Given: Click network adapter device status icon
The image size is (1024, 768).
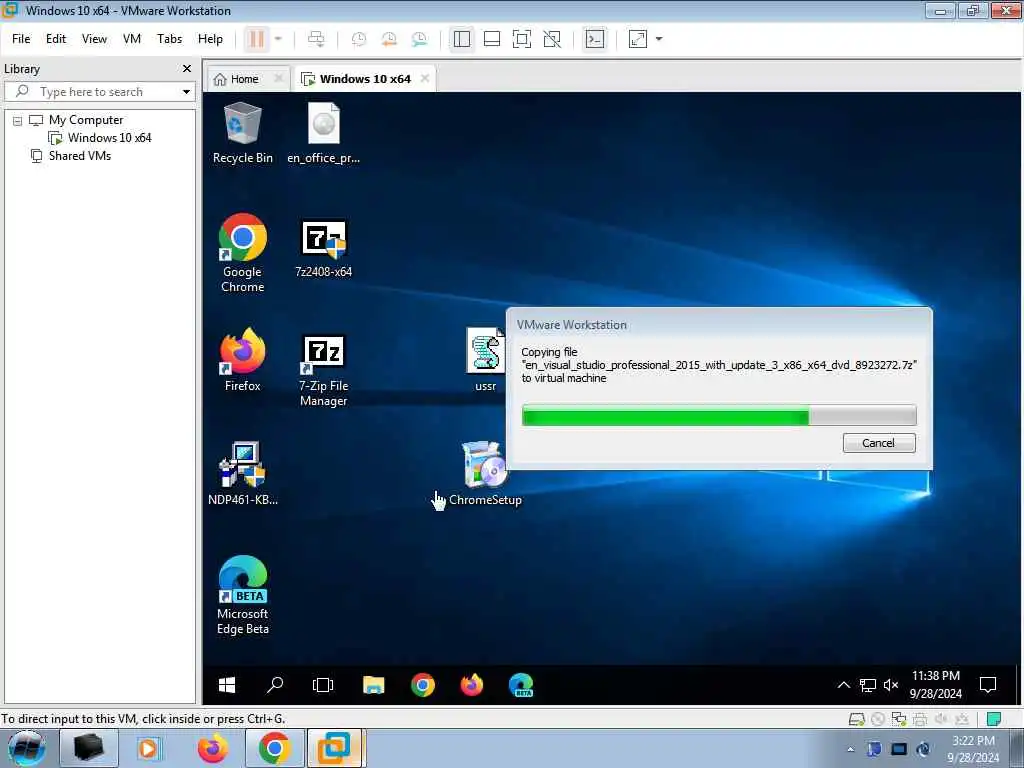Looking at the screenshot, I should point(899,719).
